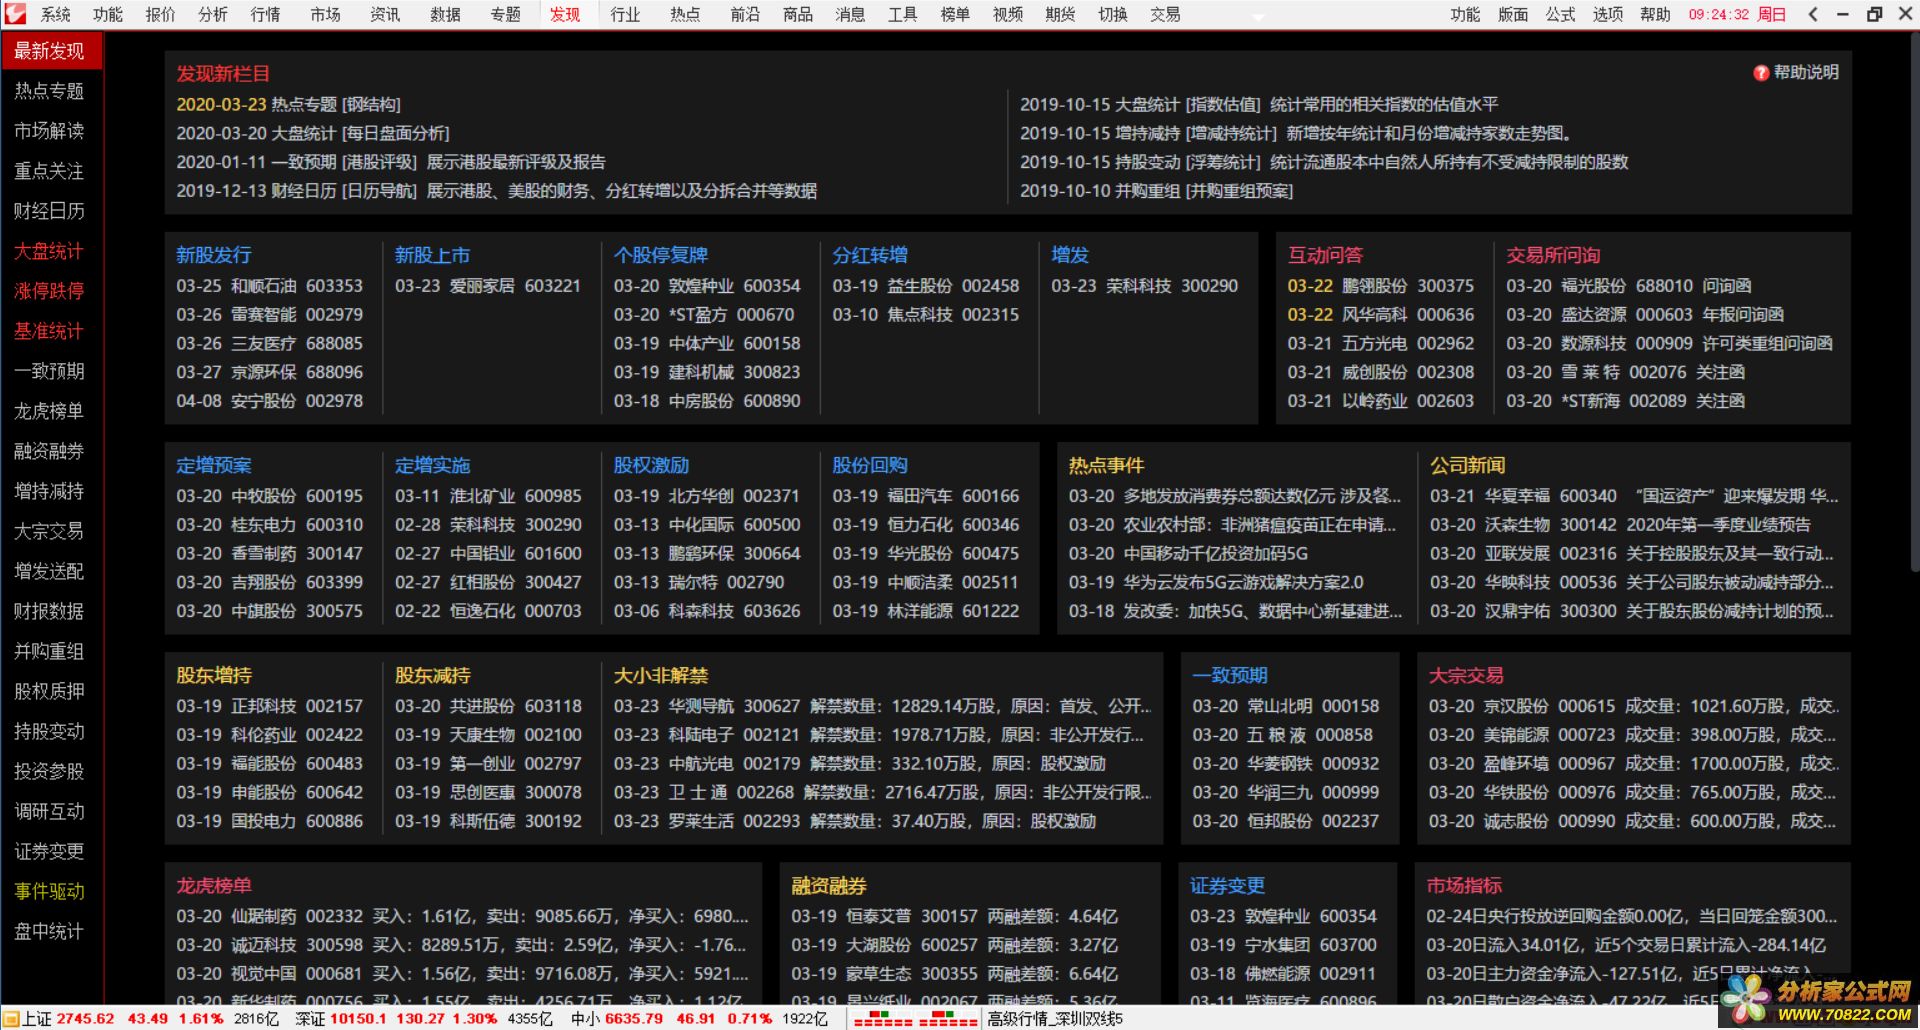Click the orange status bar icon beside 上证
The image size is (1920, 1030).
tap(11, 1018)
